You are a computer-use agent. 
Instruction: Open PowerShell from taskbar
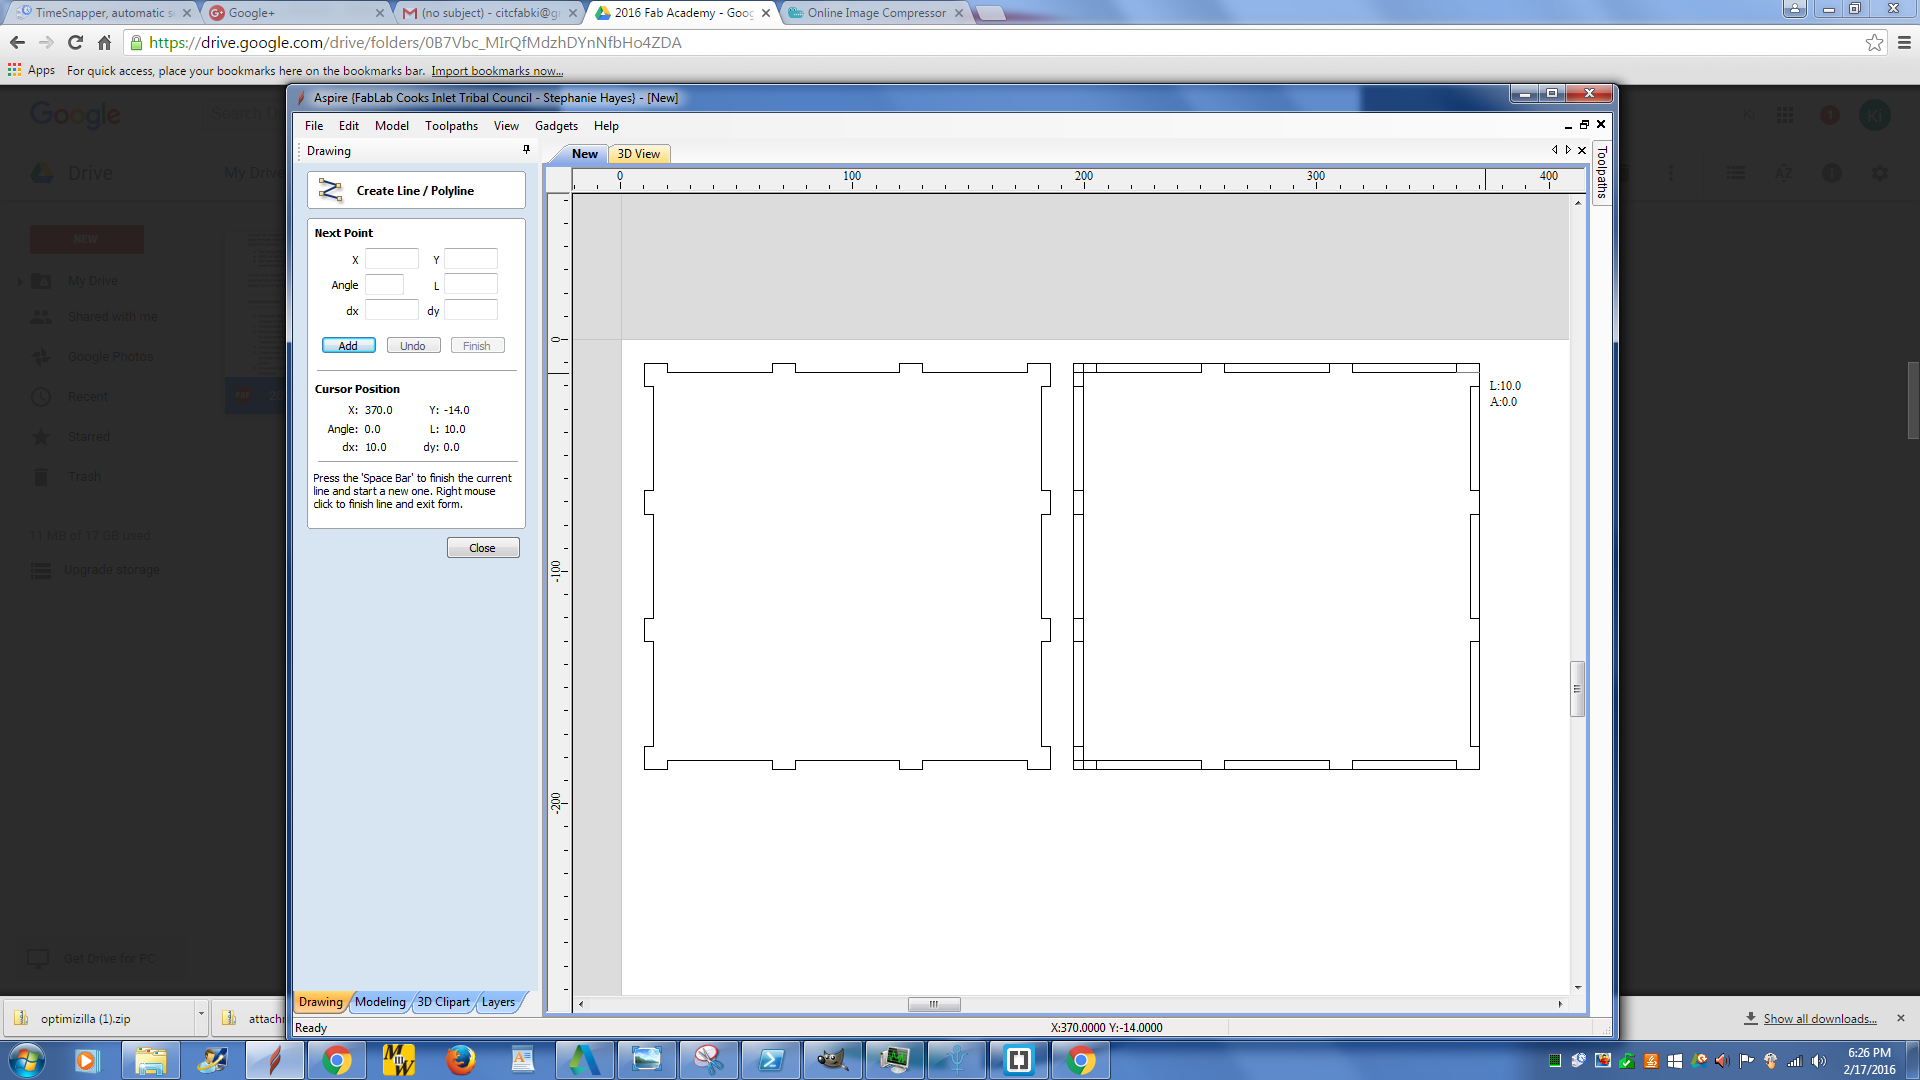(x=770, y=1060)
